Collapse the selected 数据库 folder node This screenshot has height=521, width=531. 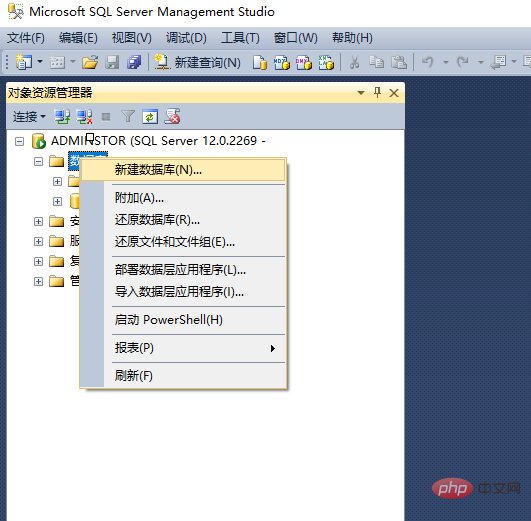39,162
